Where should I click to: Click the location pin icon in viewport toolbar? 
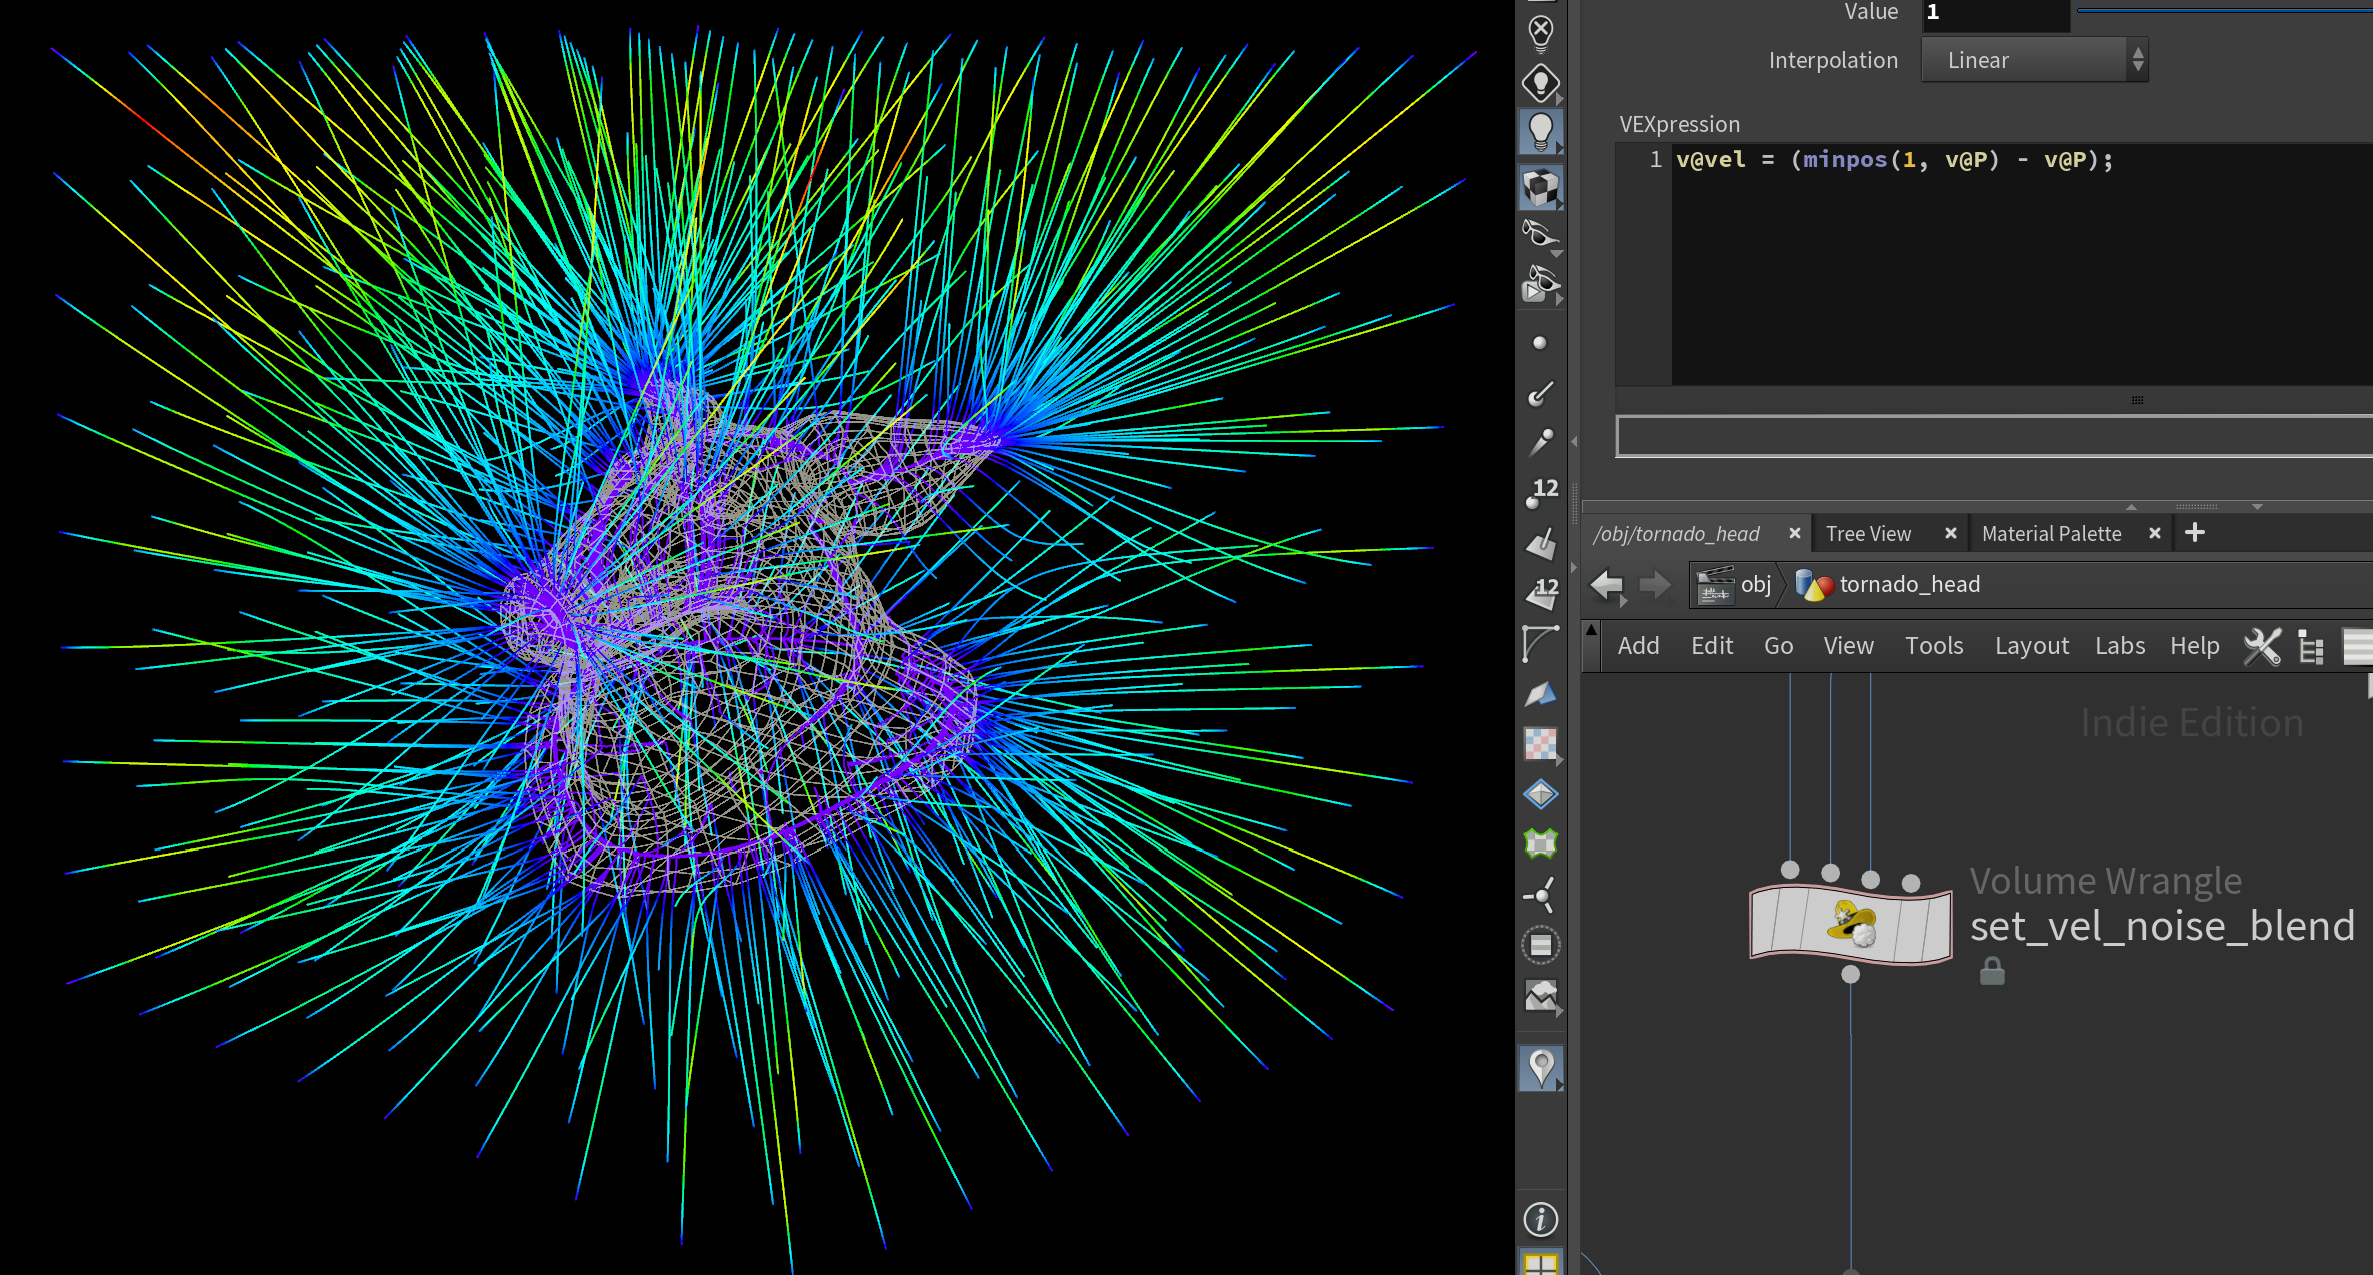[1541, 1068]
